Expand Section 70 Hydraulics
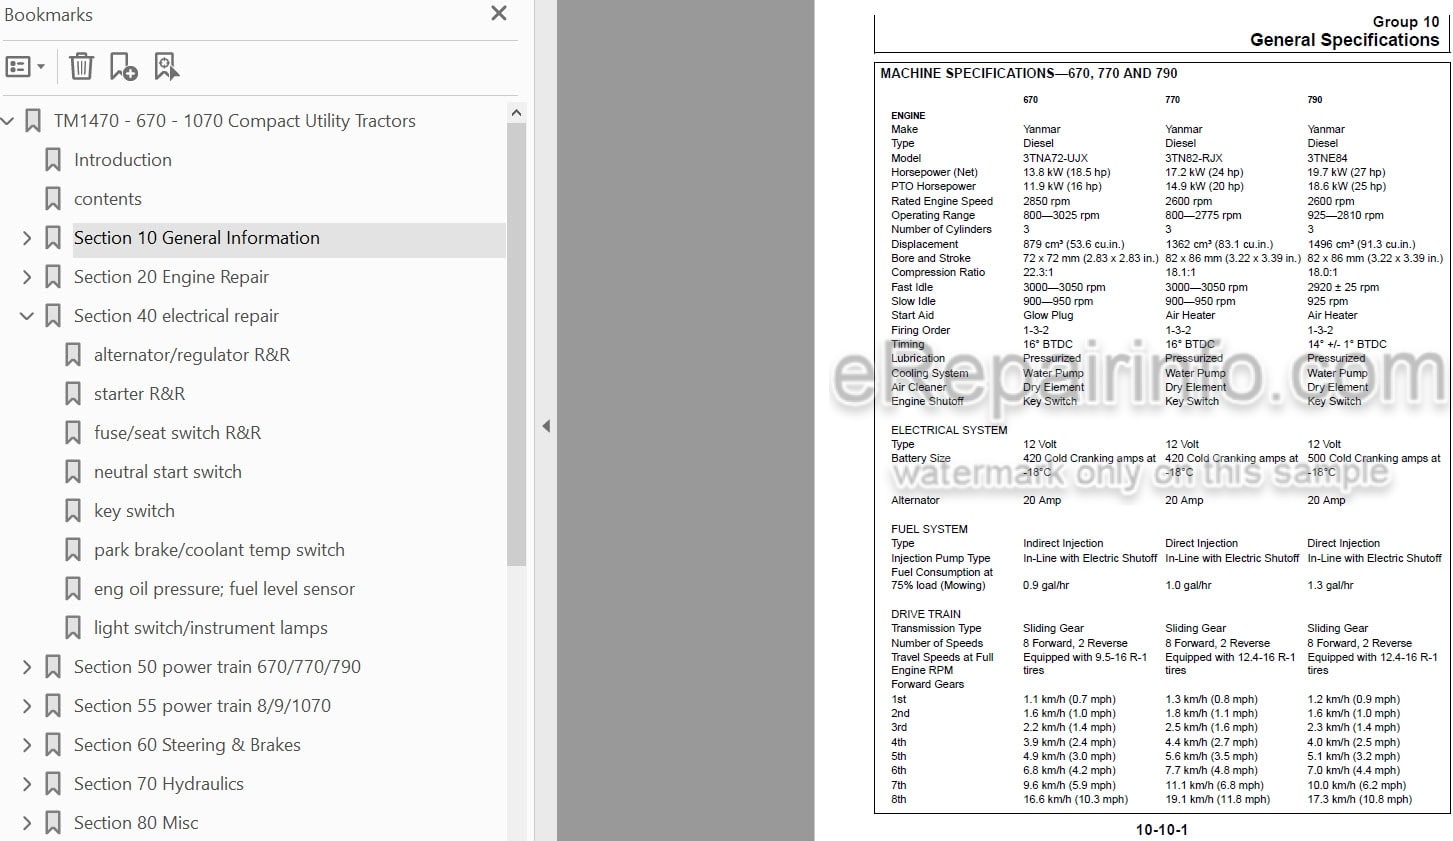1453x841 pixels. 27,784
